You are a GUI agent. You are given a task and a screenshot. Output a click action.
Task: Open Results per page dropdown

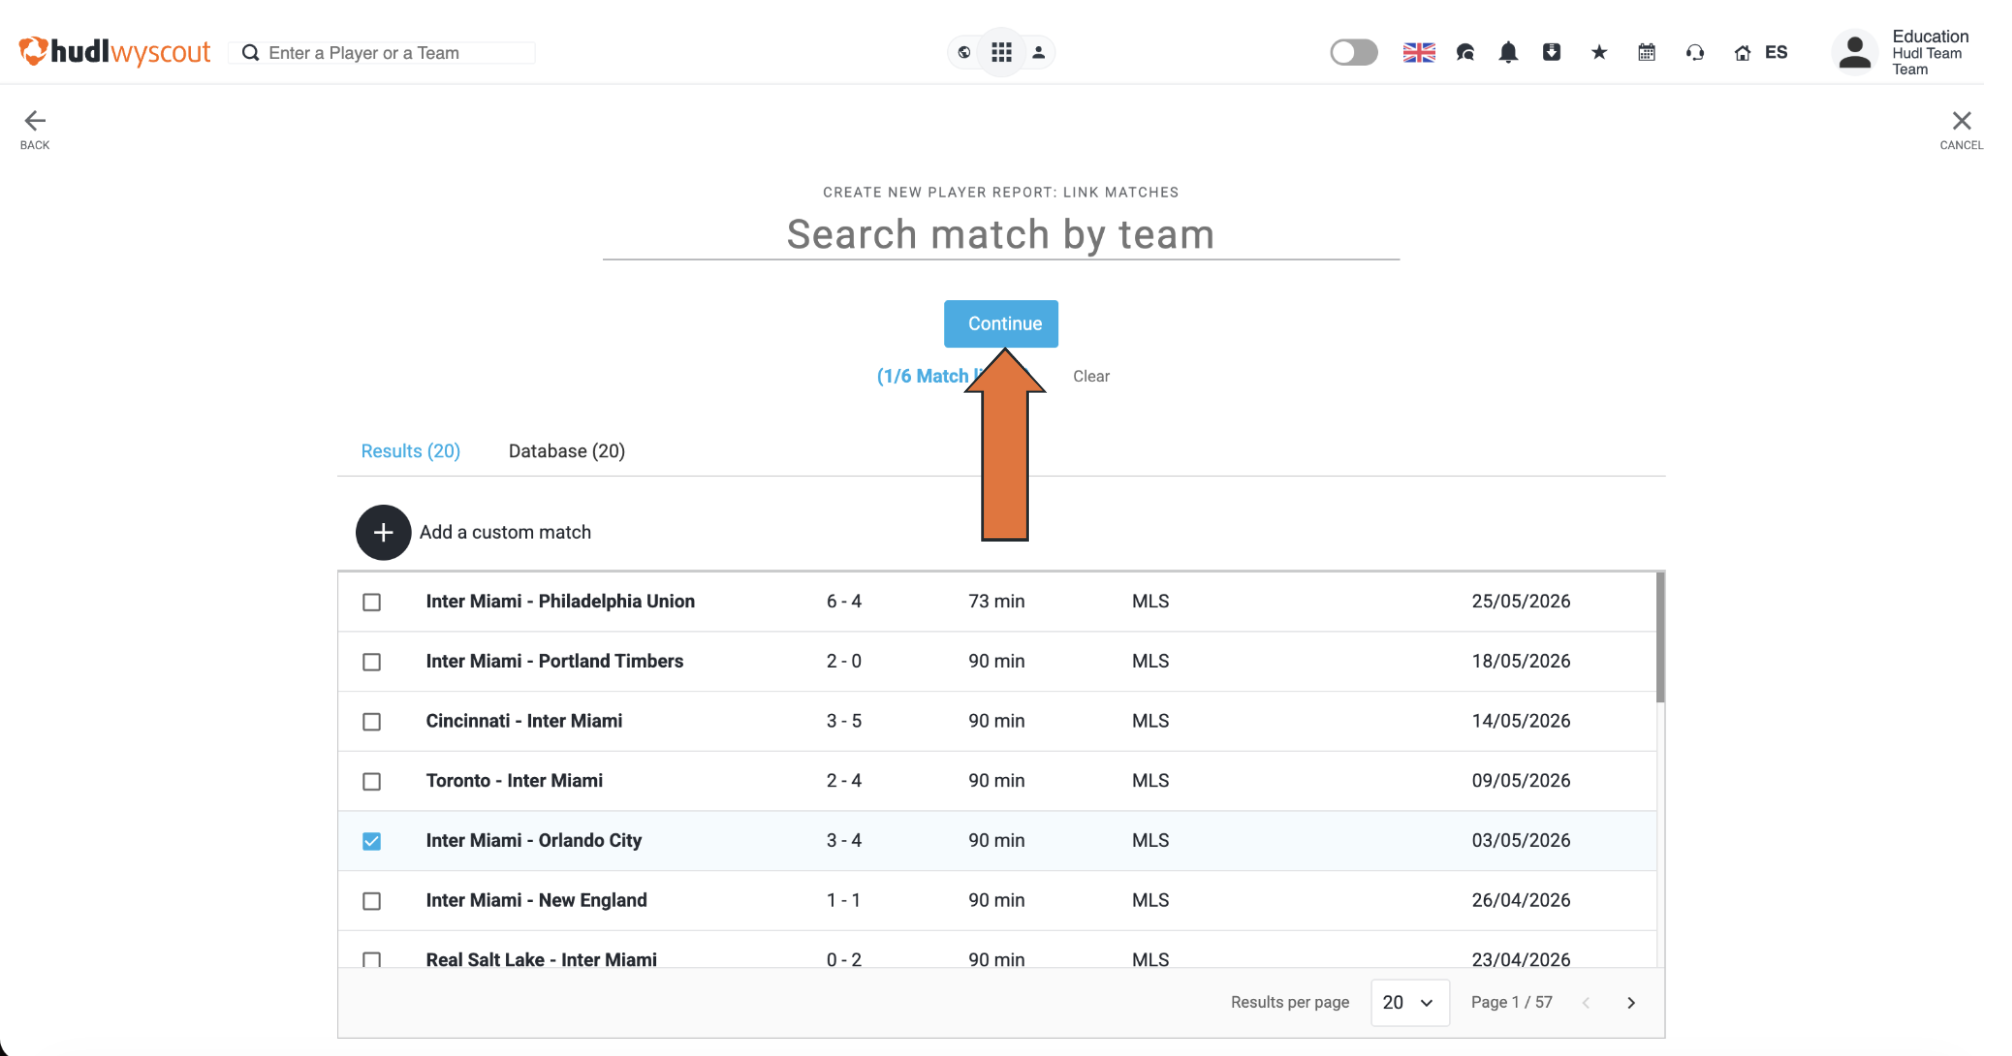coord(1410,1002)
